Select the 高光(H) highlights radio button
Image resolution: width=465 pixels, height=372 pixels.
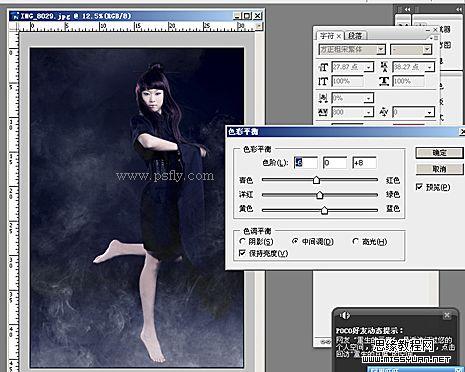(355, 241)
